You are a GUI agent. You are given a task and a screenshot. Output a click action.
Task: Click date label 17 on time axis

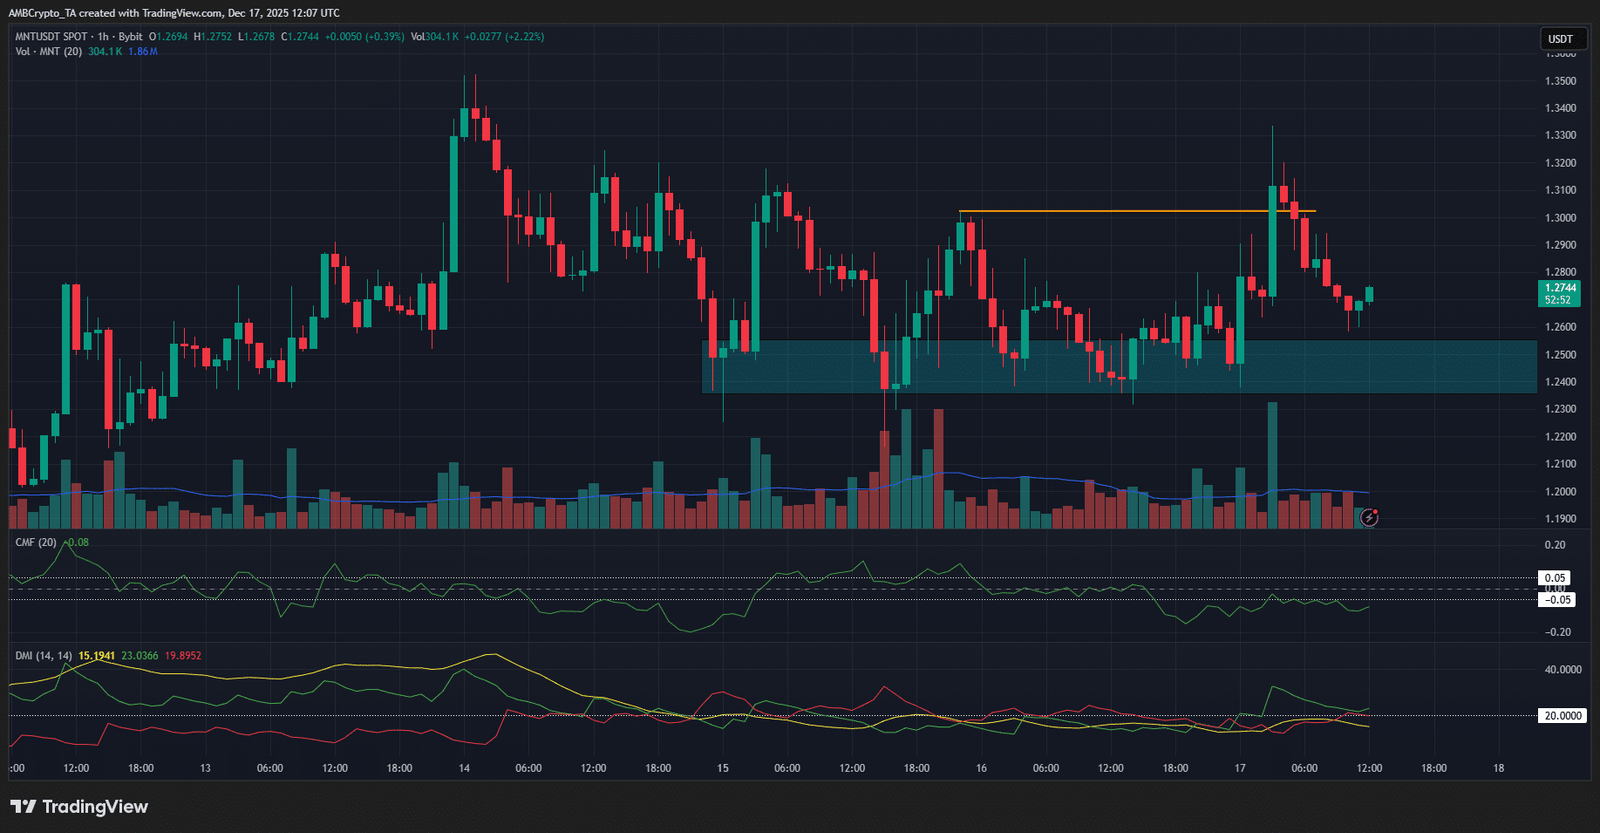point(1240,768)
